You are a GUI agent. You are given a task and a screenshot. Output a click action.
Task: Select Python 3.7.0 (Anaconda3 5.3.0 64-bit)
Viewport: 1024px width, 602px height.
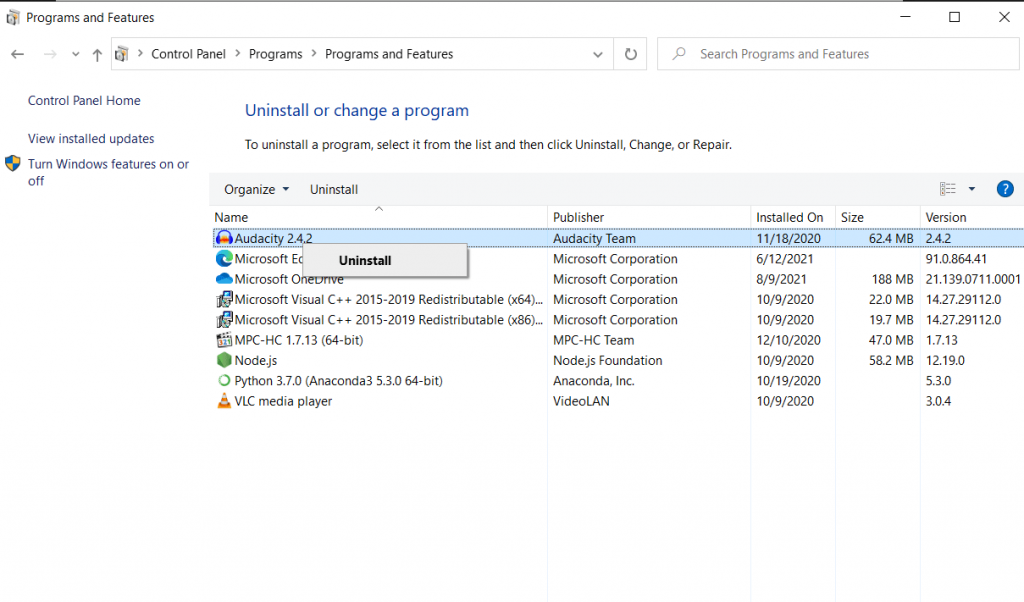(x=338, y=380)
